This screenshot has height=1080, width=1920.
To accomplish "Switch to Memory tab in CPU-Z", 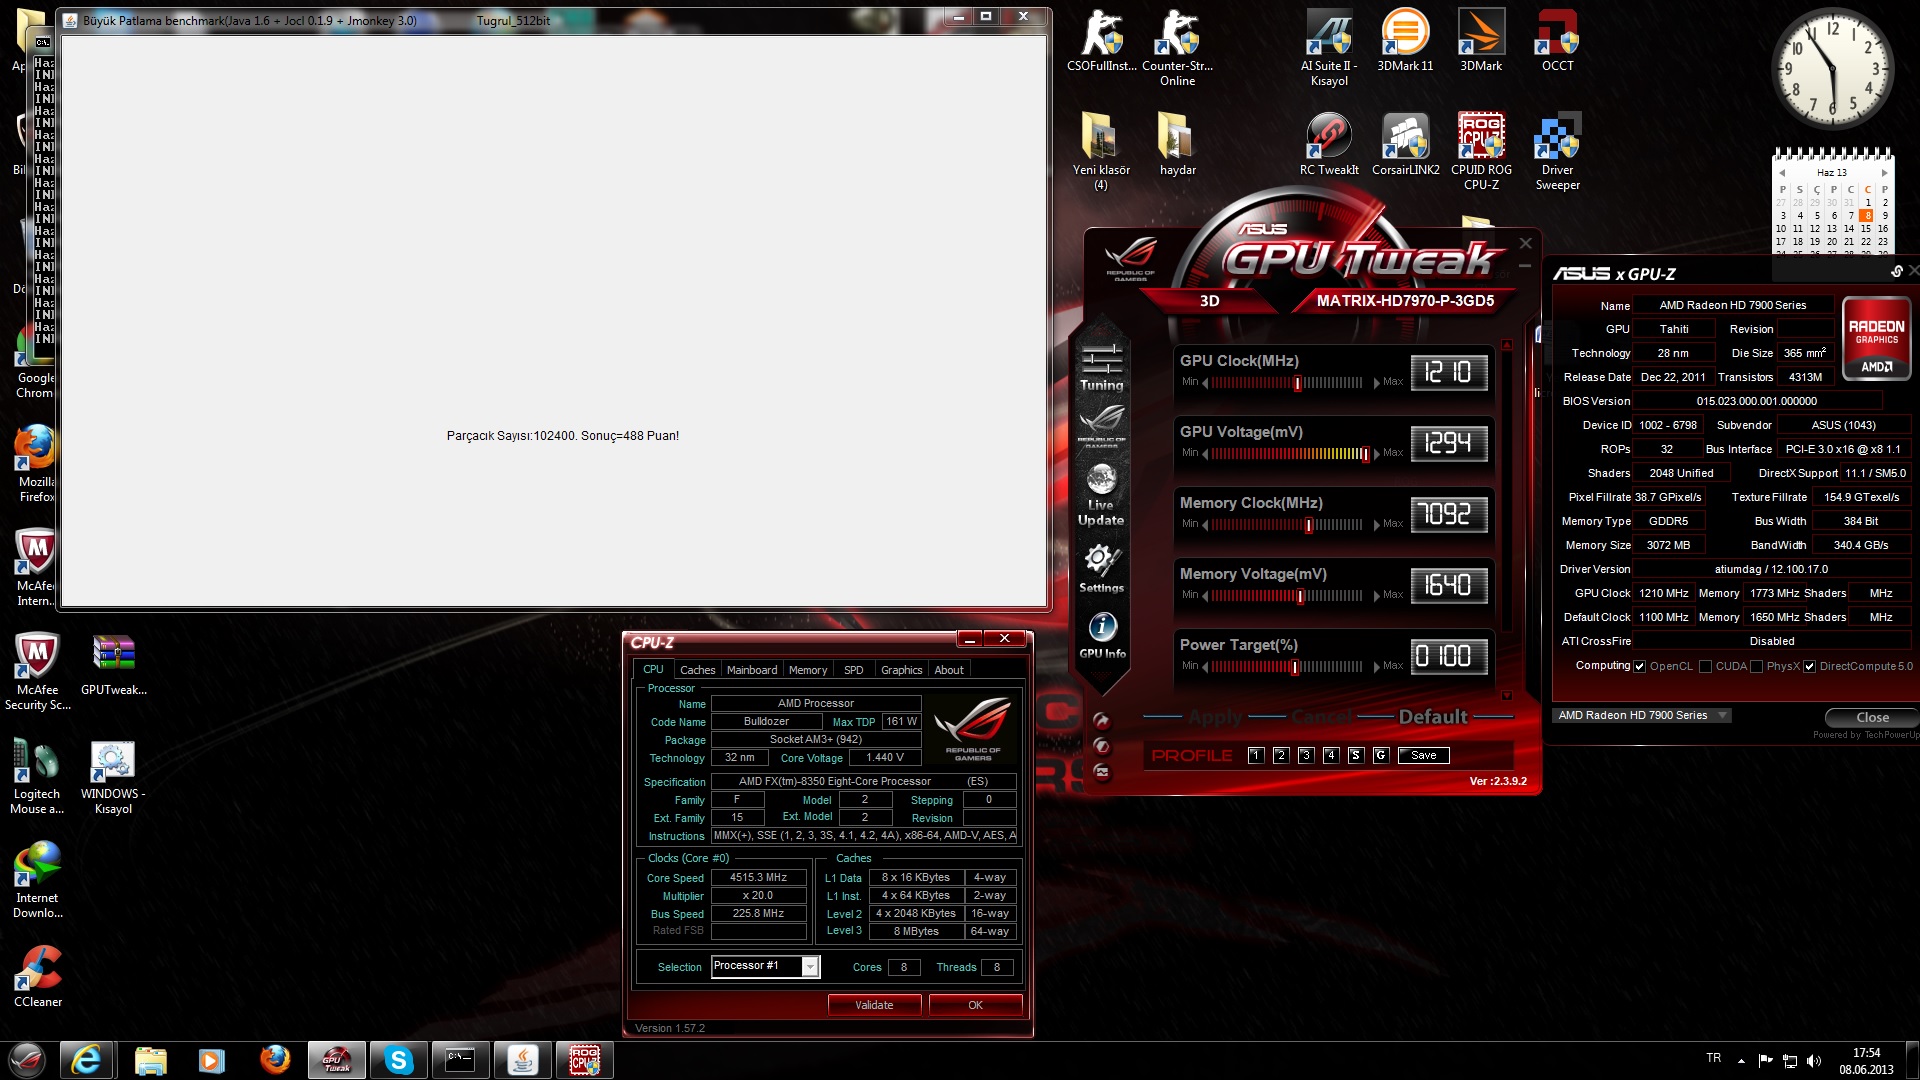I will click(807, 670).
